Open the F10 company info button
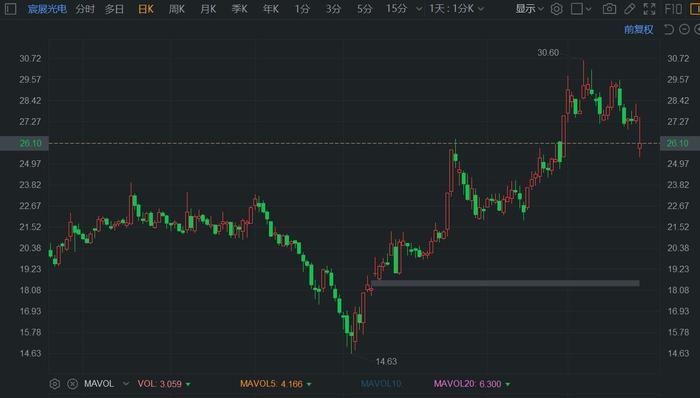Image resolution: width=700 pixels, height=398 pixels. [x=673, y=8]
